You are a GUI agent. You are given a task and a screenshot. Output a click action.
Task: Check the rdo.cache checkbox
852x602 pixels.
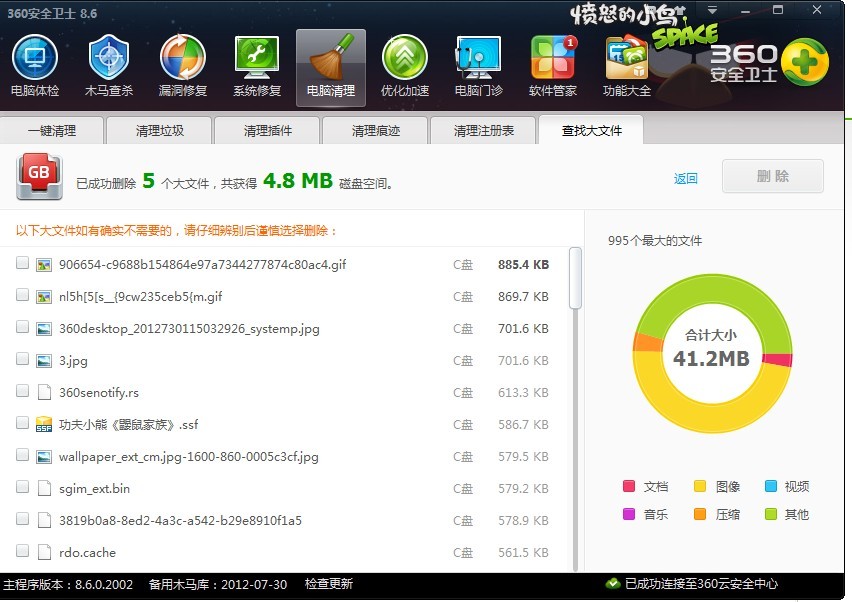pyautogui.click(x=22, y=551)
